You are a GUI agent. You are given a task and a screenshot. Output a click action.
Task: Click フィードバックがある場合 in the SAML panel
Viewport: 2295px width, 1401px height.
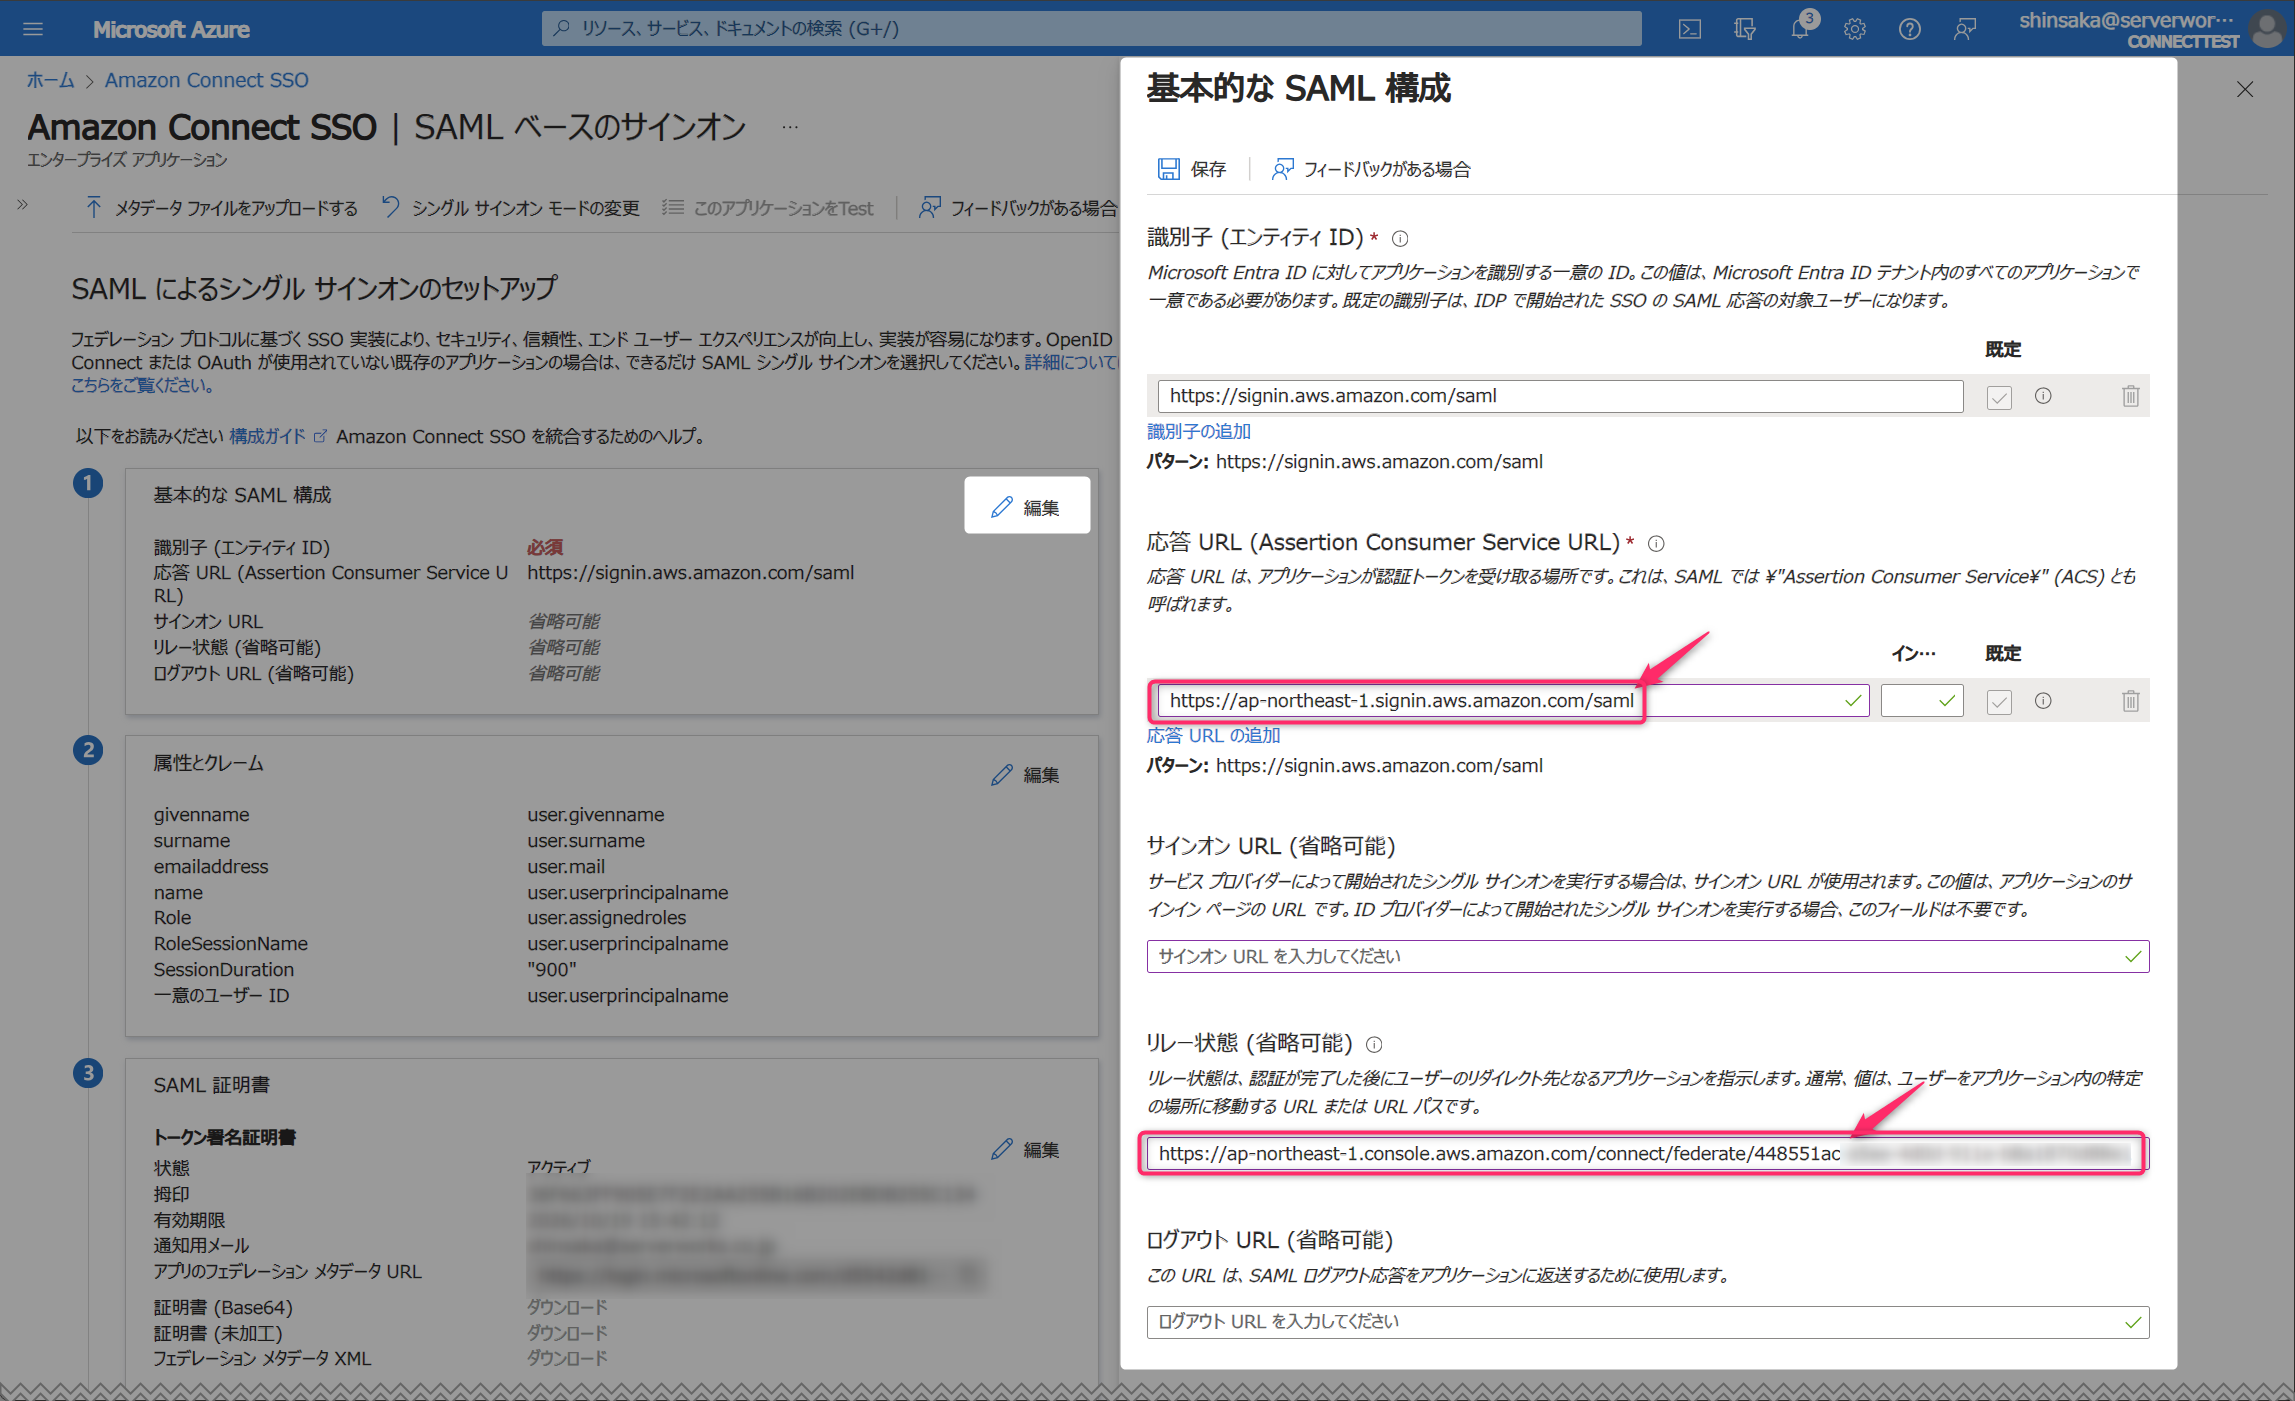[x=1371, y=169]
